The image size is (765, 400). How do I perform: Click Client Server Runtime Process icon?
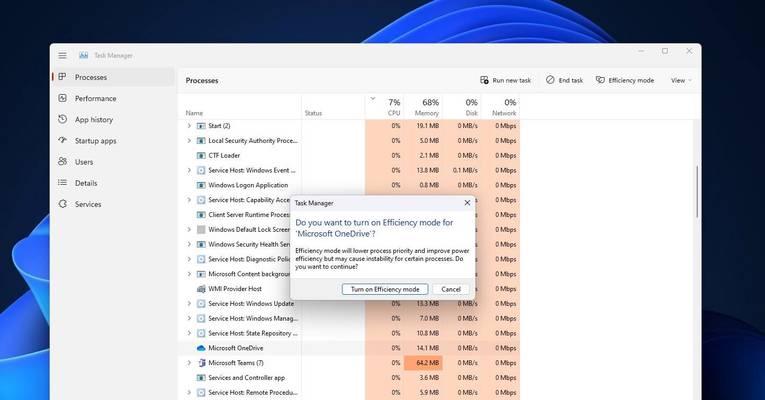pyautogui.click(x=201, y=215)
